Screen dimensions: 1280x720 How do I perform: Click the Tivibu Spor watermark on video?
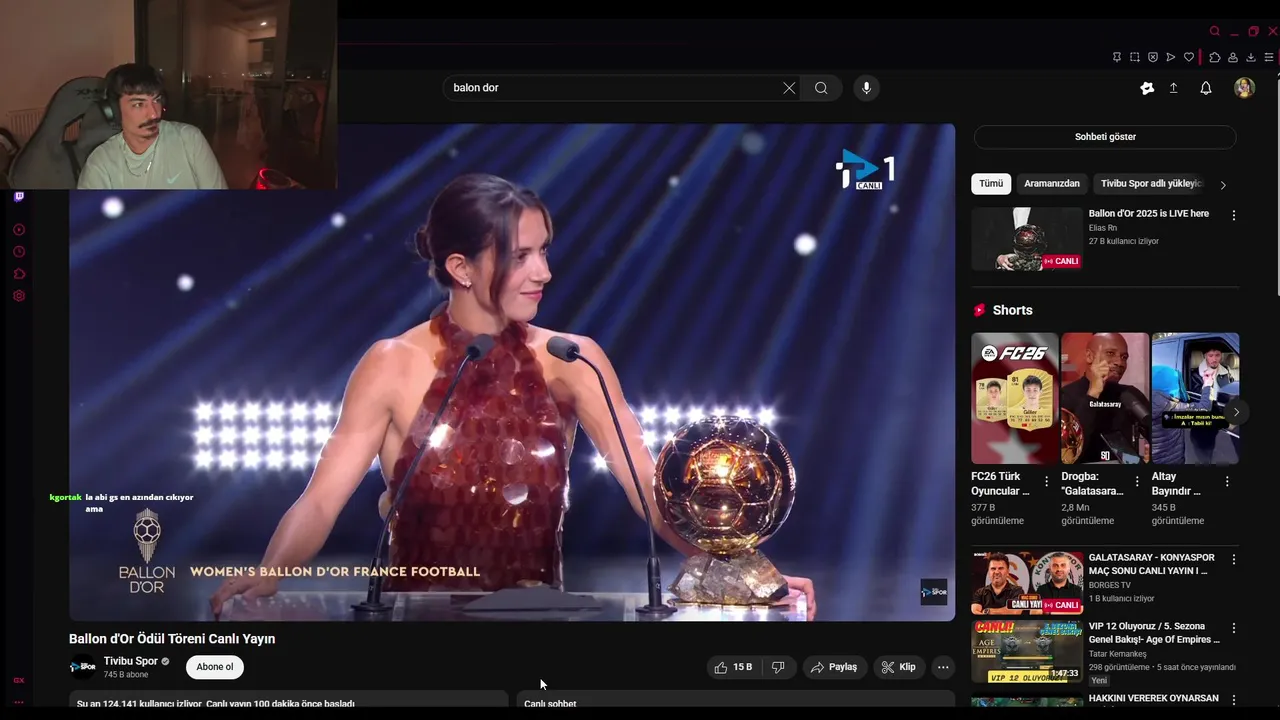coord(933,592)
